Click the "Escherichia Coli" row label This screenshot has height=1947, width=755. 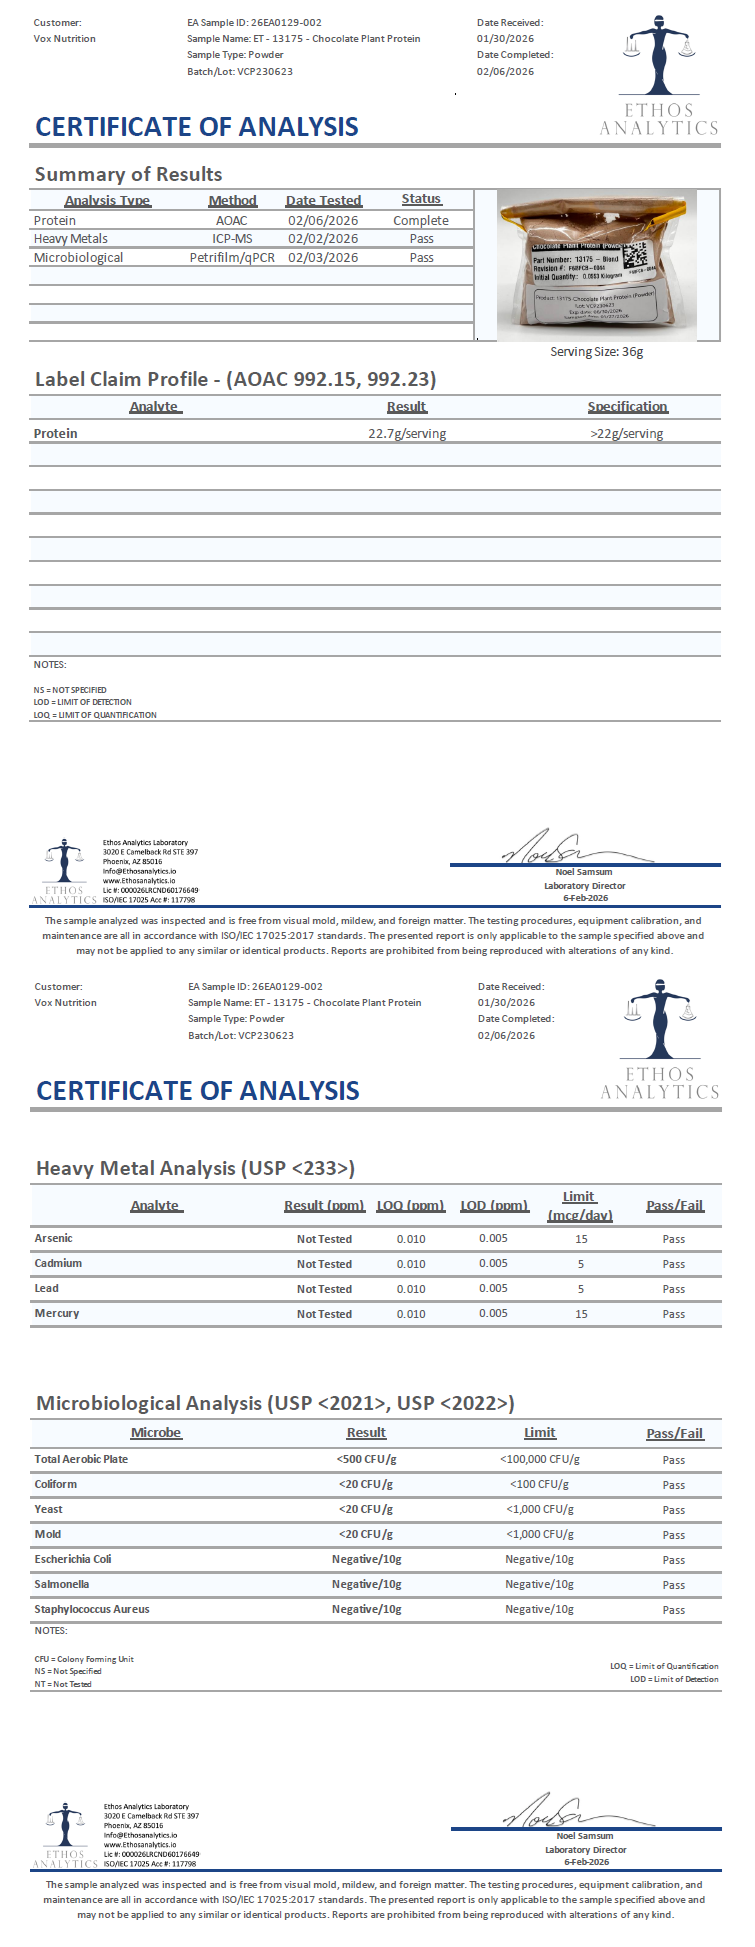point(73,1560)
